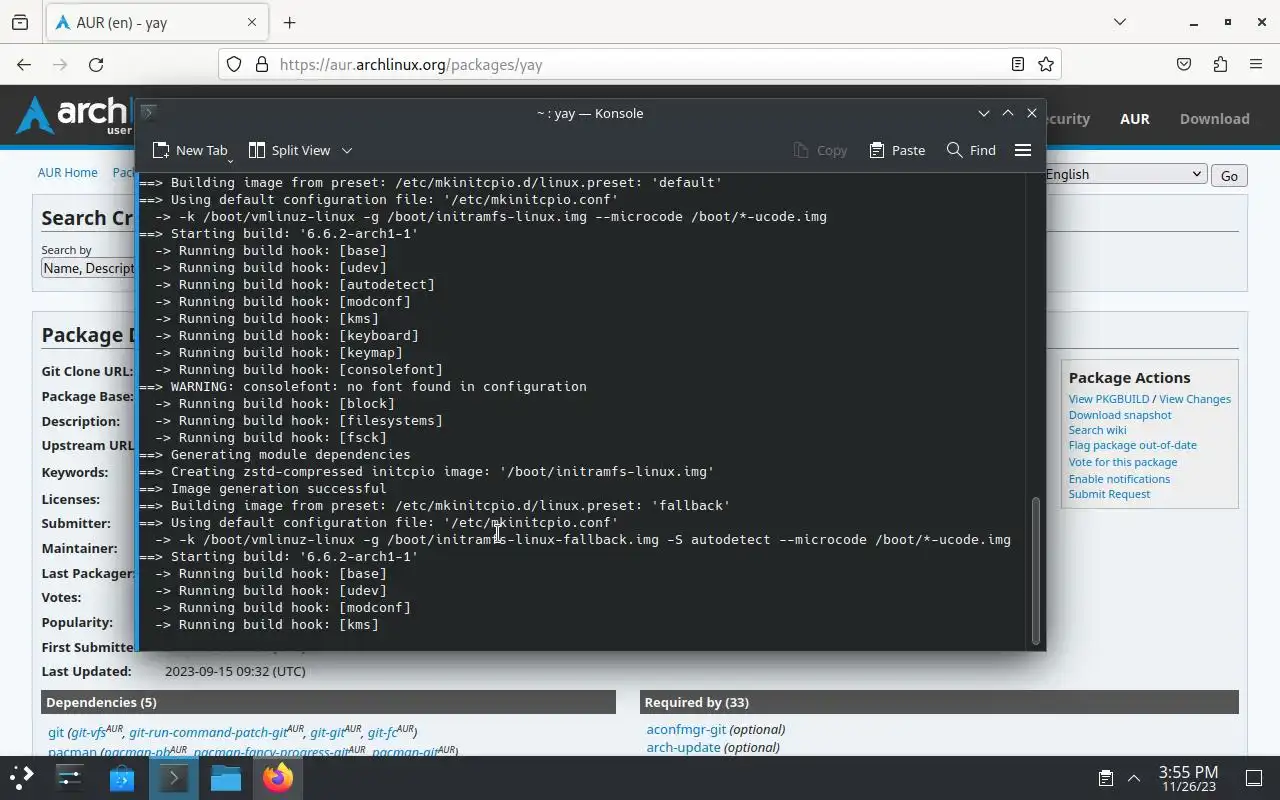Screen dimensions: 1280x800
Task: Click the URL address field
Action: pos(640,64)
